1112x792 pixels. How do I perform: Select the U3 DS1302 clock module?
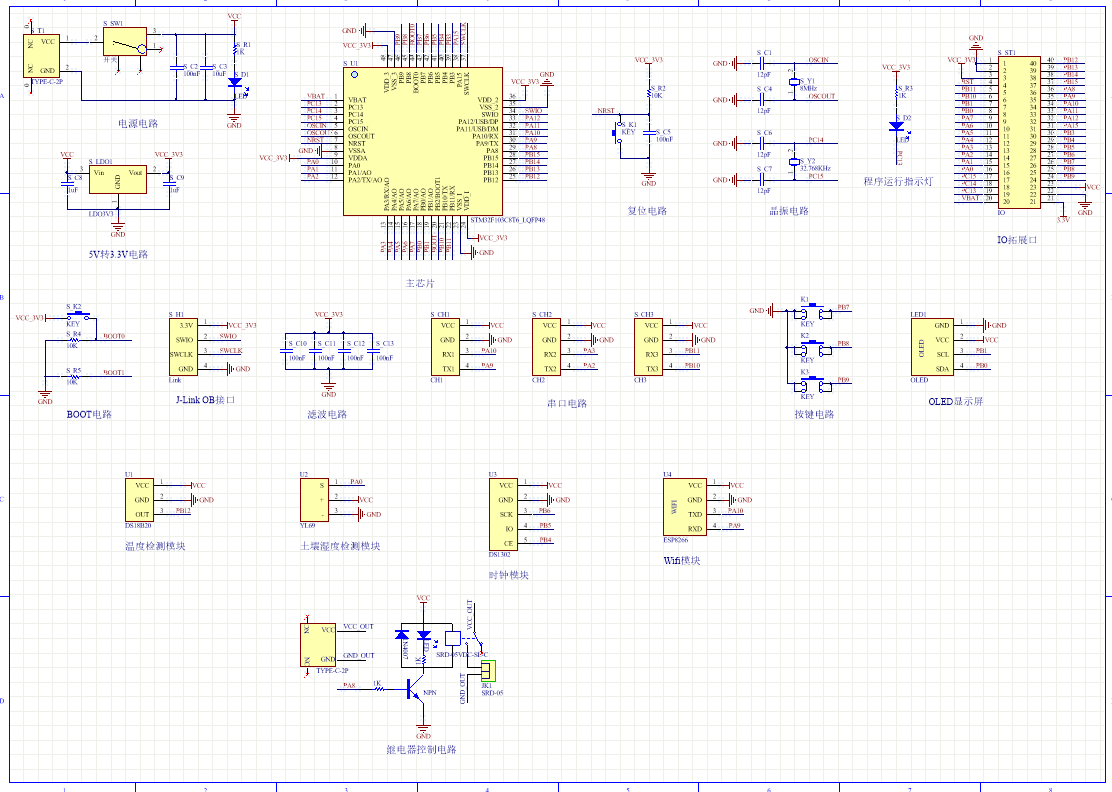(x=503, y=514)
